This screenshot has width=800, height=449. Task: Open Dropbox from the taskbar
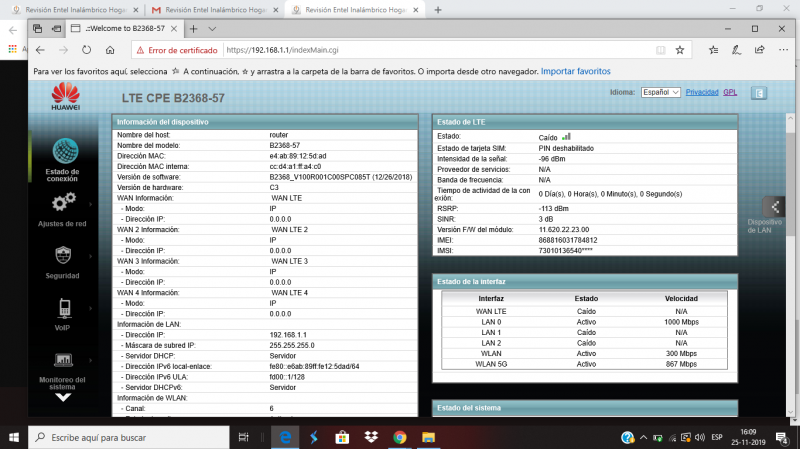pos(369,437)
